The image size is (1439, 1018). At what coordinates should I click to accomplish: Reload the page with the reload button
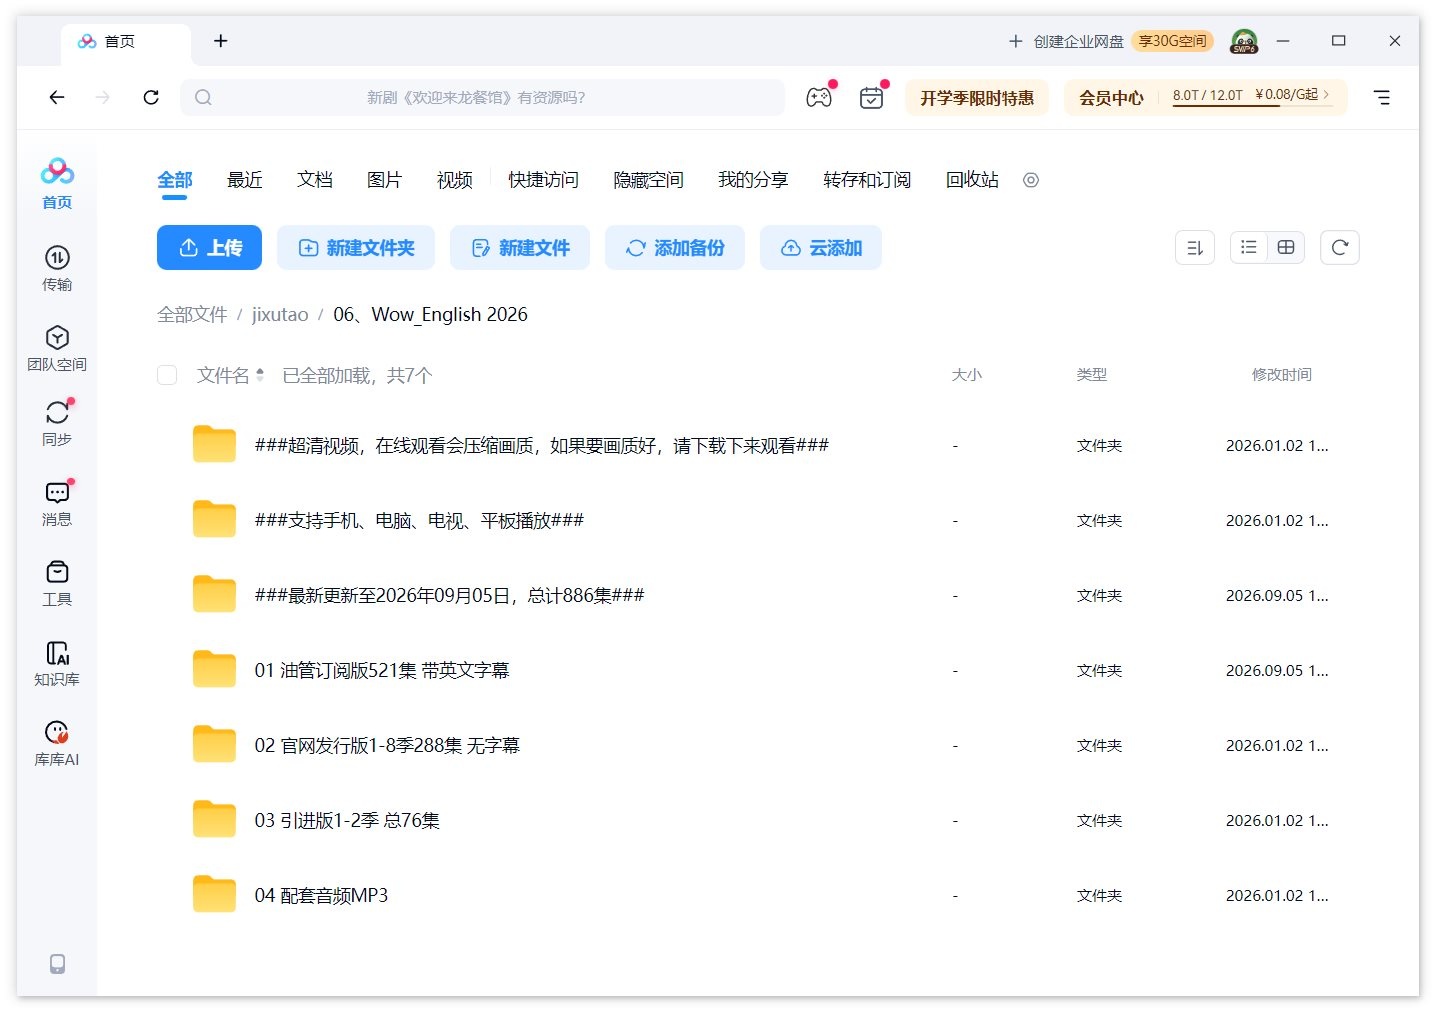click(x=151, y=97)
